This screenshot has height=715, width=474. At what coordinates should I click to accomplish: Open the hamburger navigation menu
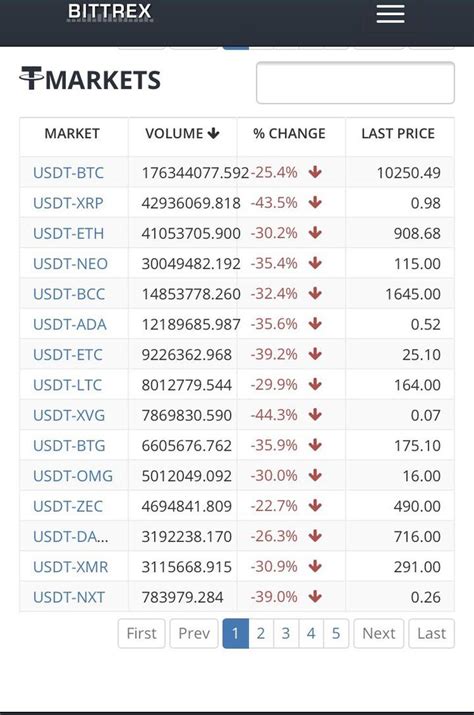[390, 14]
